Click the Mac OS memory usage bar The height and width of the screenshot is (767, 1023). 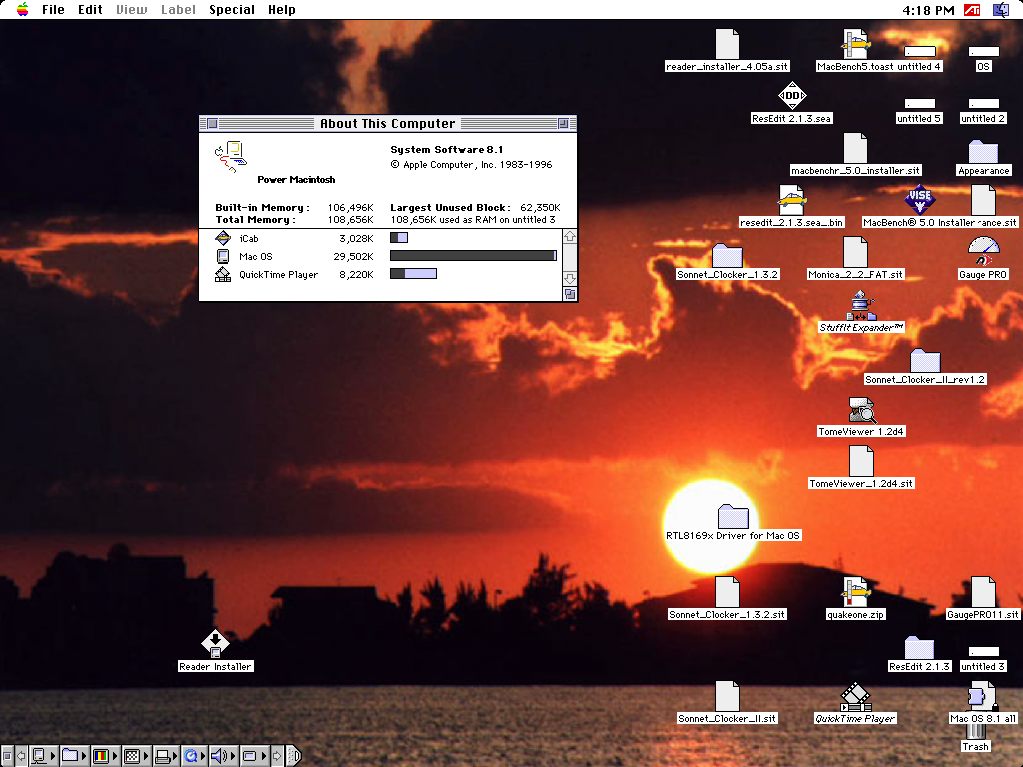click(x=473, y=256)
